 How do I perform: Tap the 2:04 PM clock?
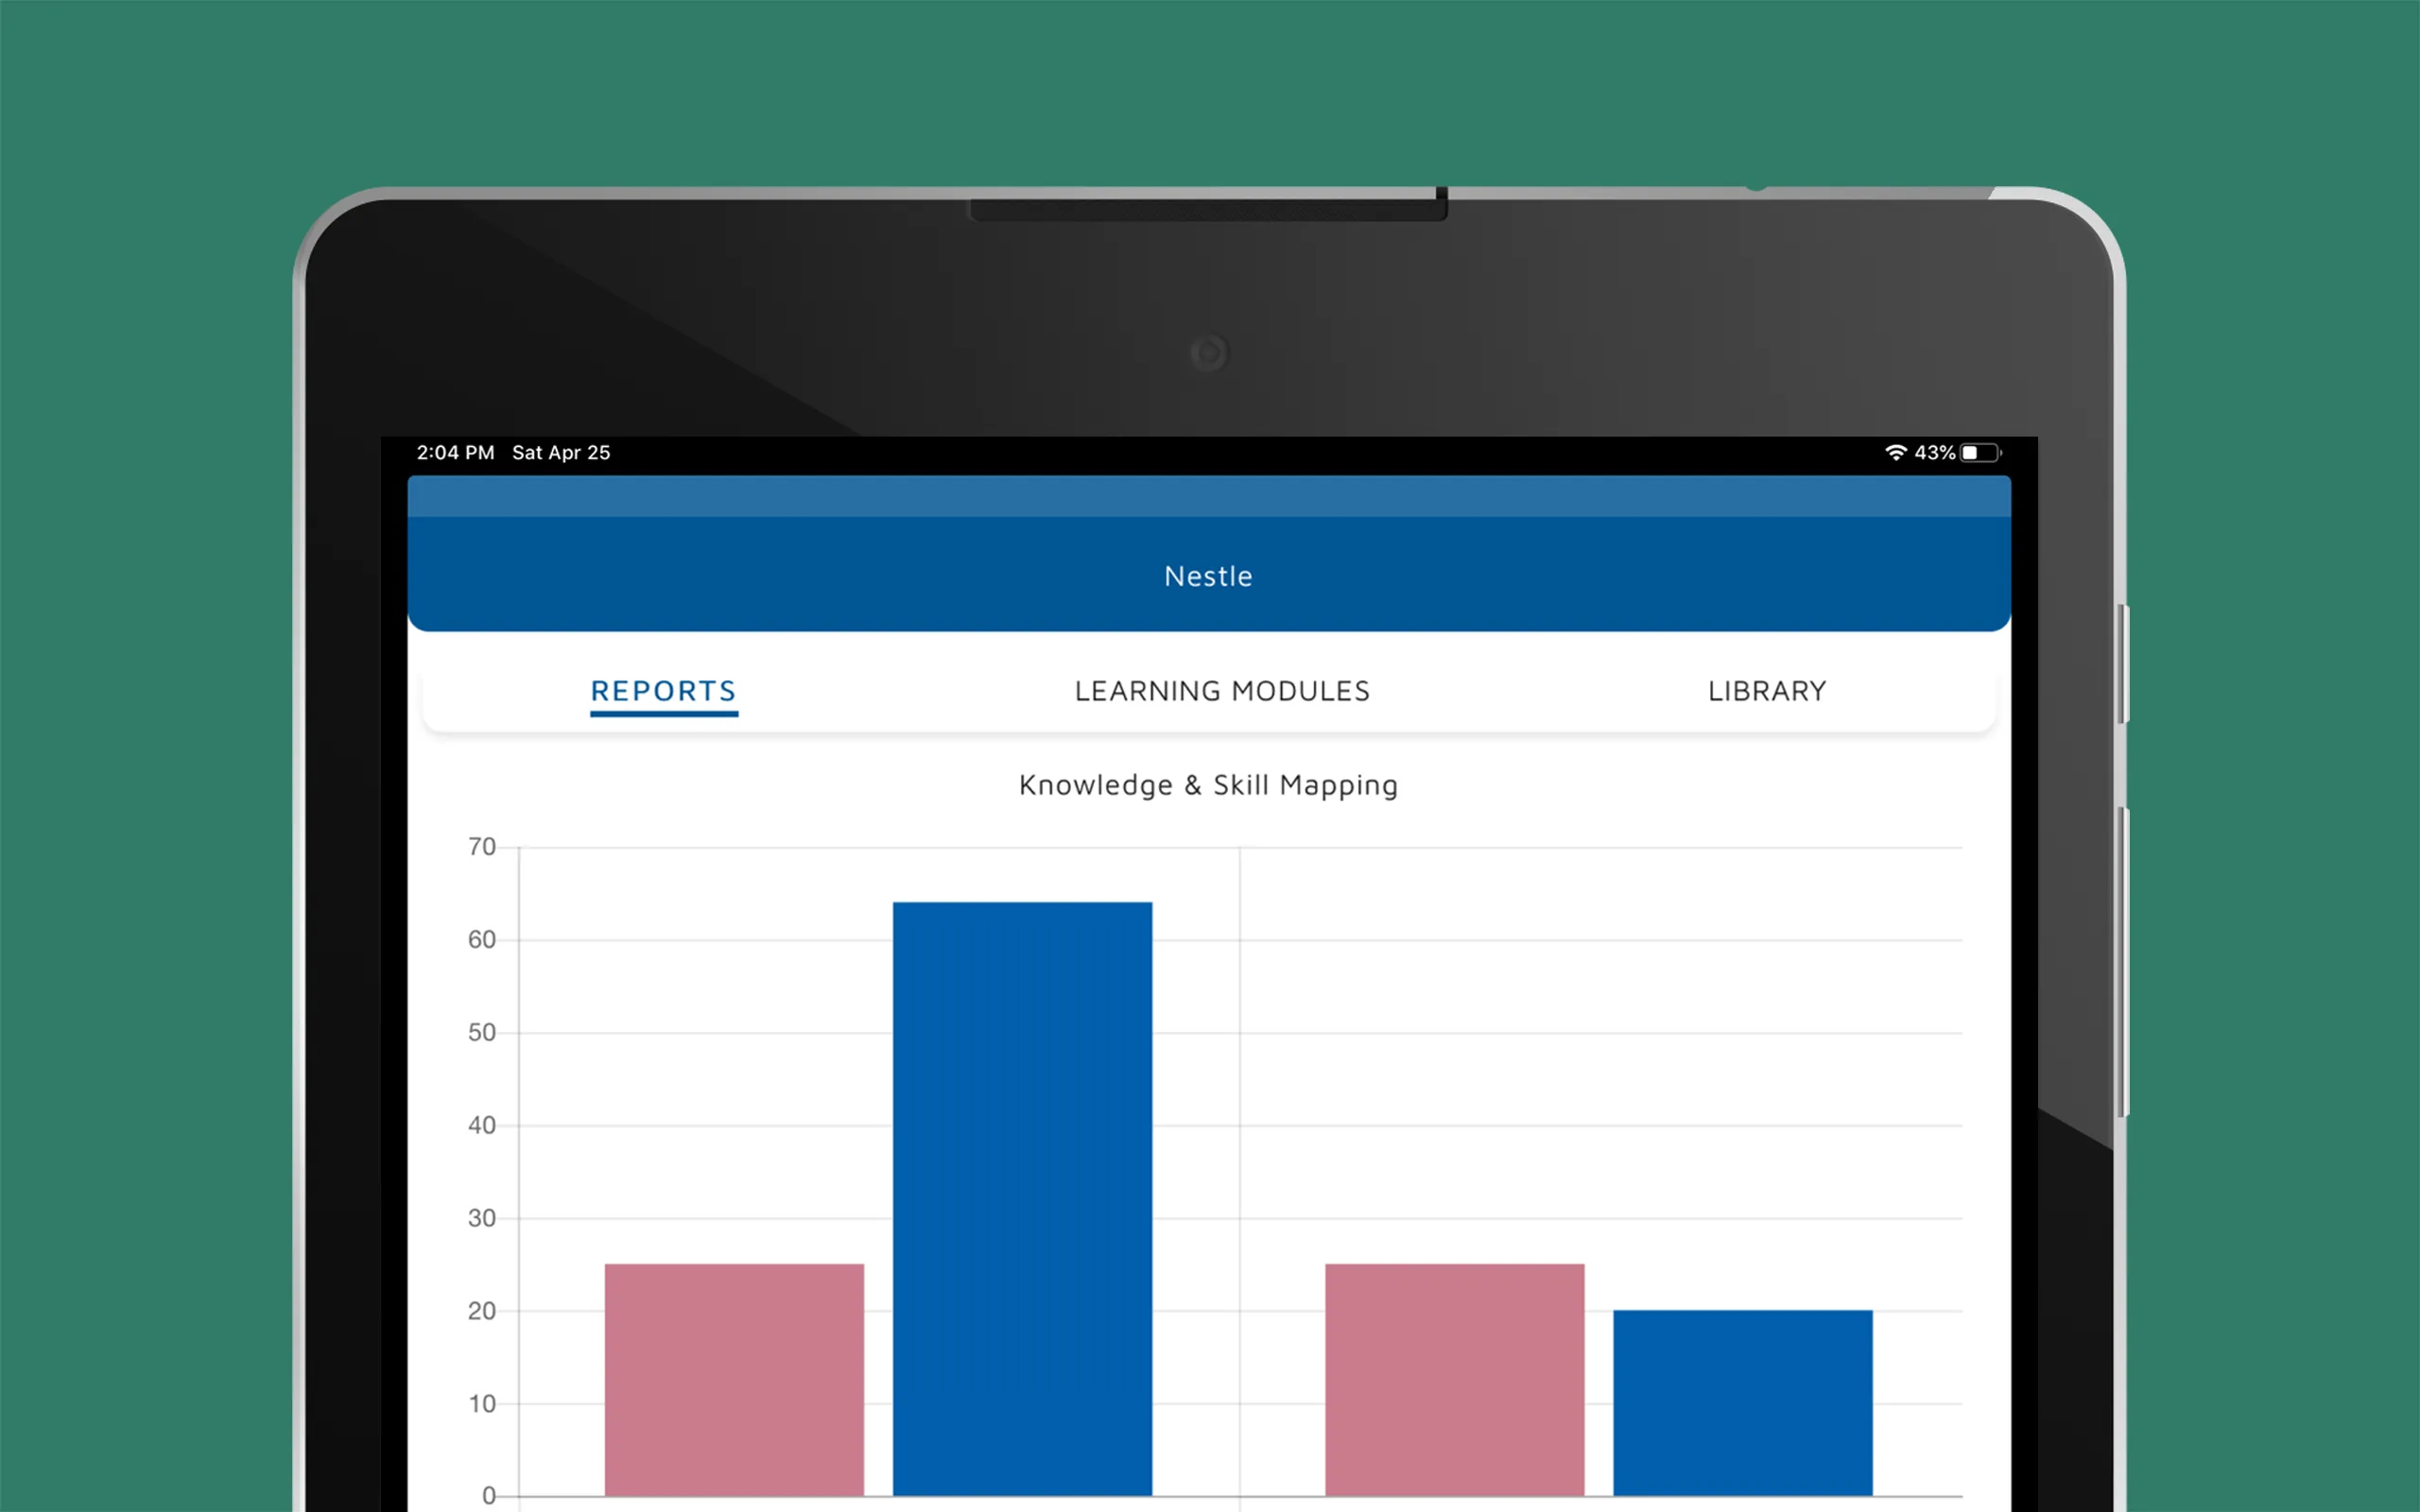(x=455, y=452)
